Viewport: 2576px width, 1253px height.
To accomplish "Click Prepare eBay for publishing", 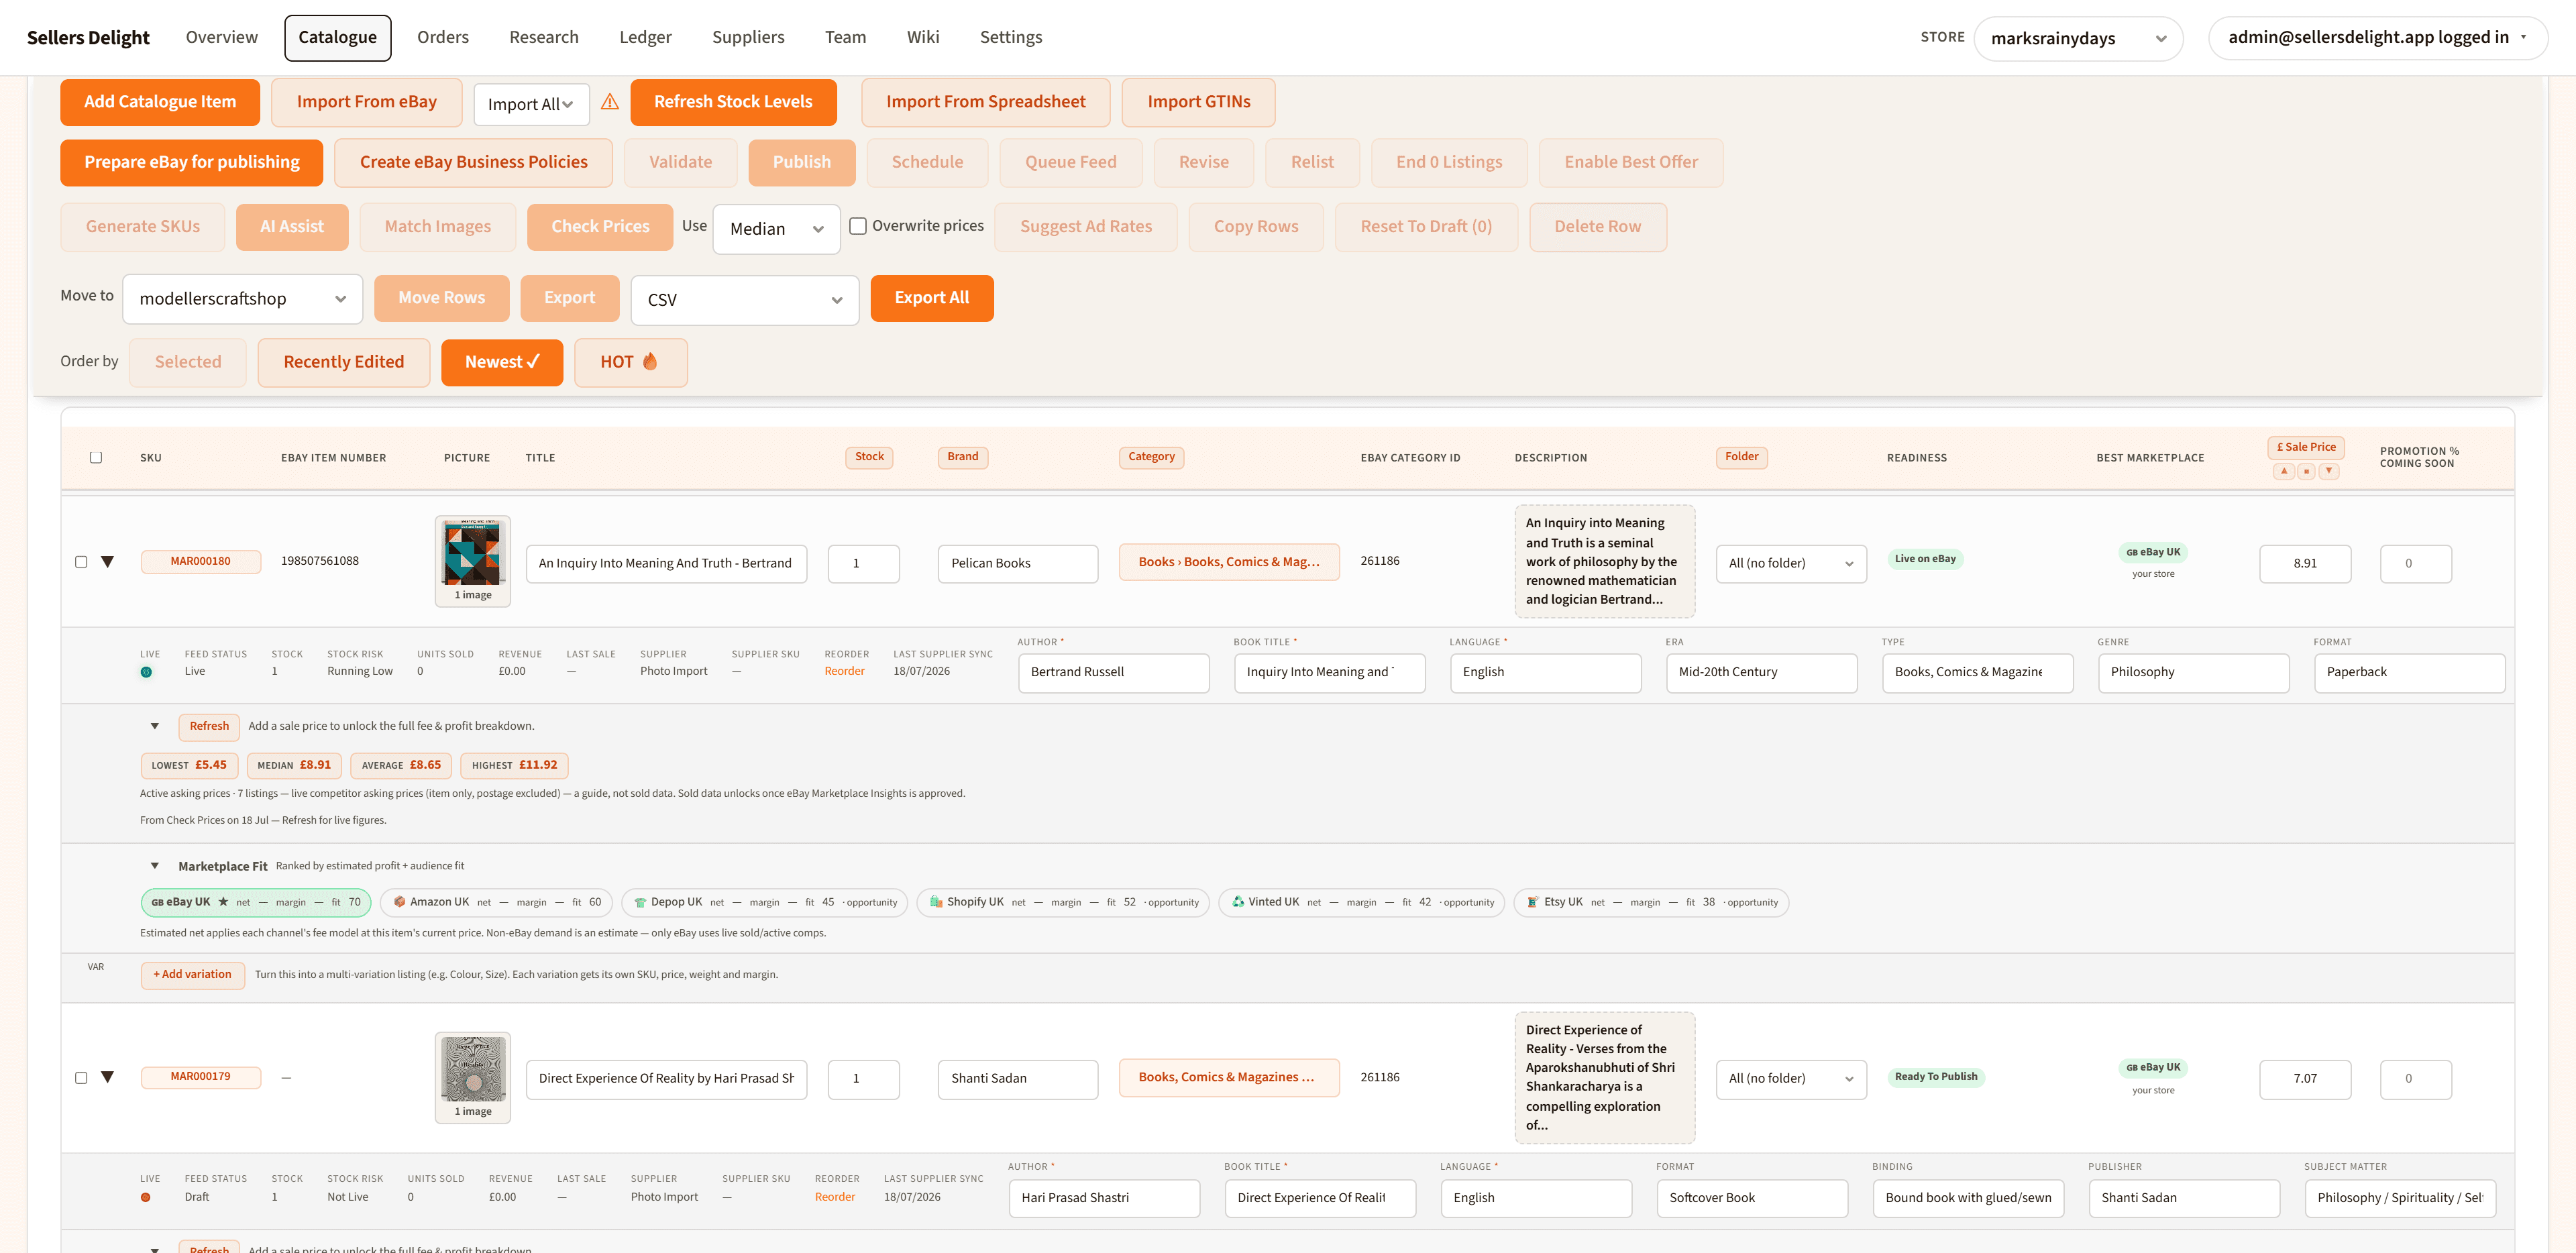I will click(192, 162).
